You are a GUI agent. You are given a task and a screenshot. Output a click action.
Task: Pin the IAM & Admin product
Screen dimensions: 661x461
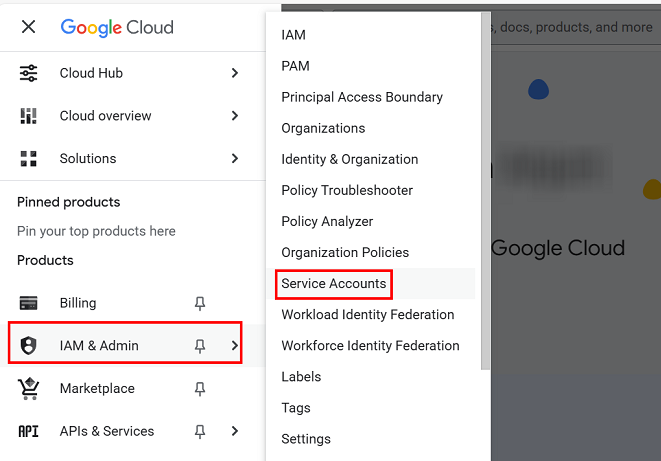pyautogui.click(x=200, y=346)
